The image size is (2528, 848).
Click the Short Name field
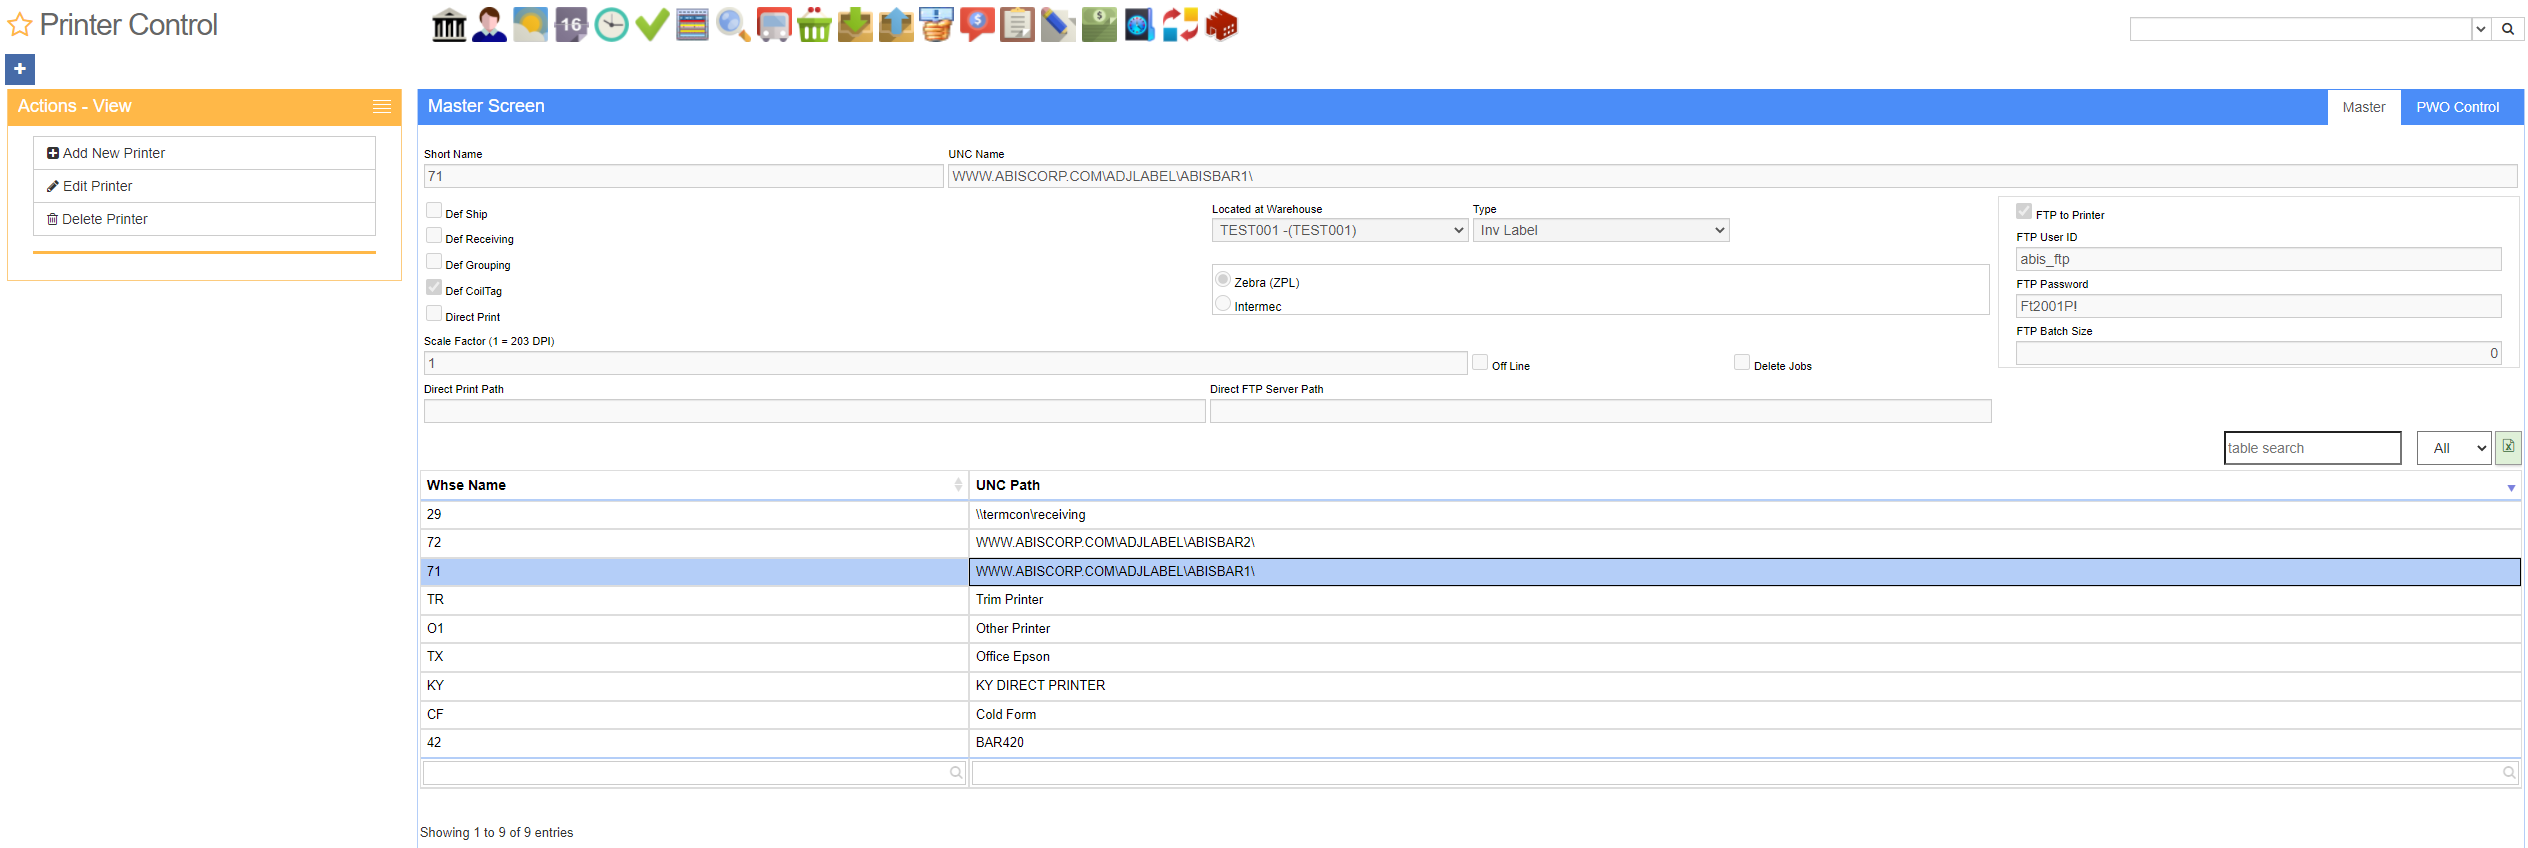coord(683,176)
